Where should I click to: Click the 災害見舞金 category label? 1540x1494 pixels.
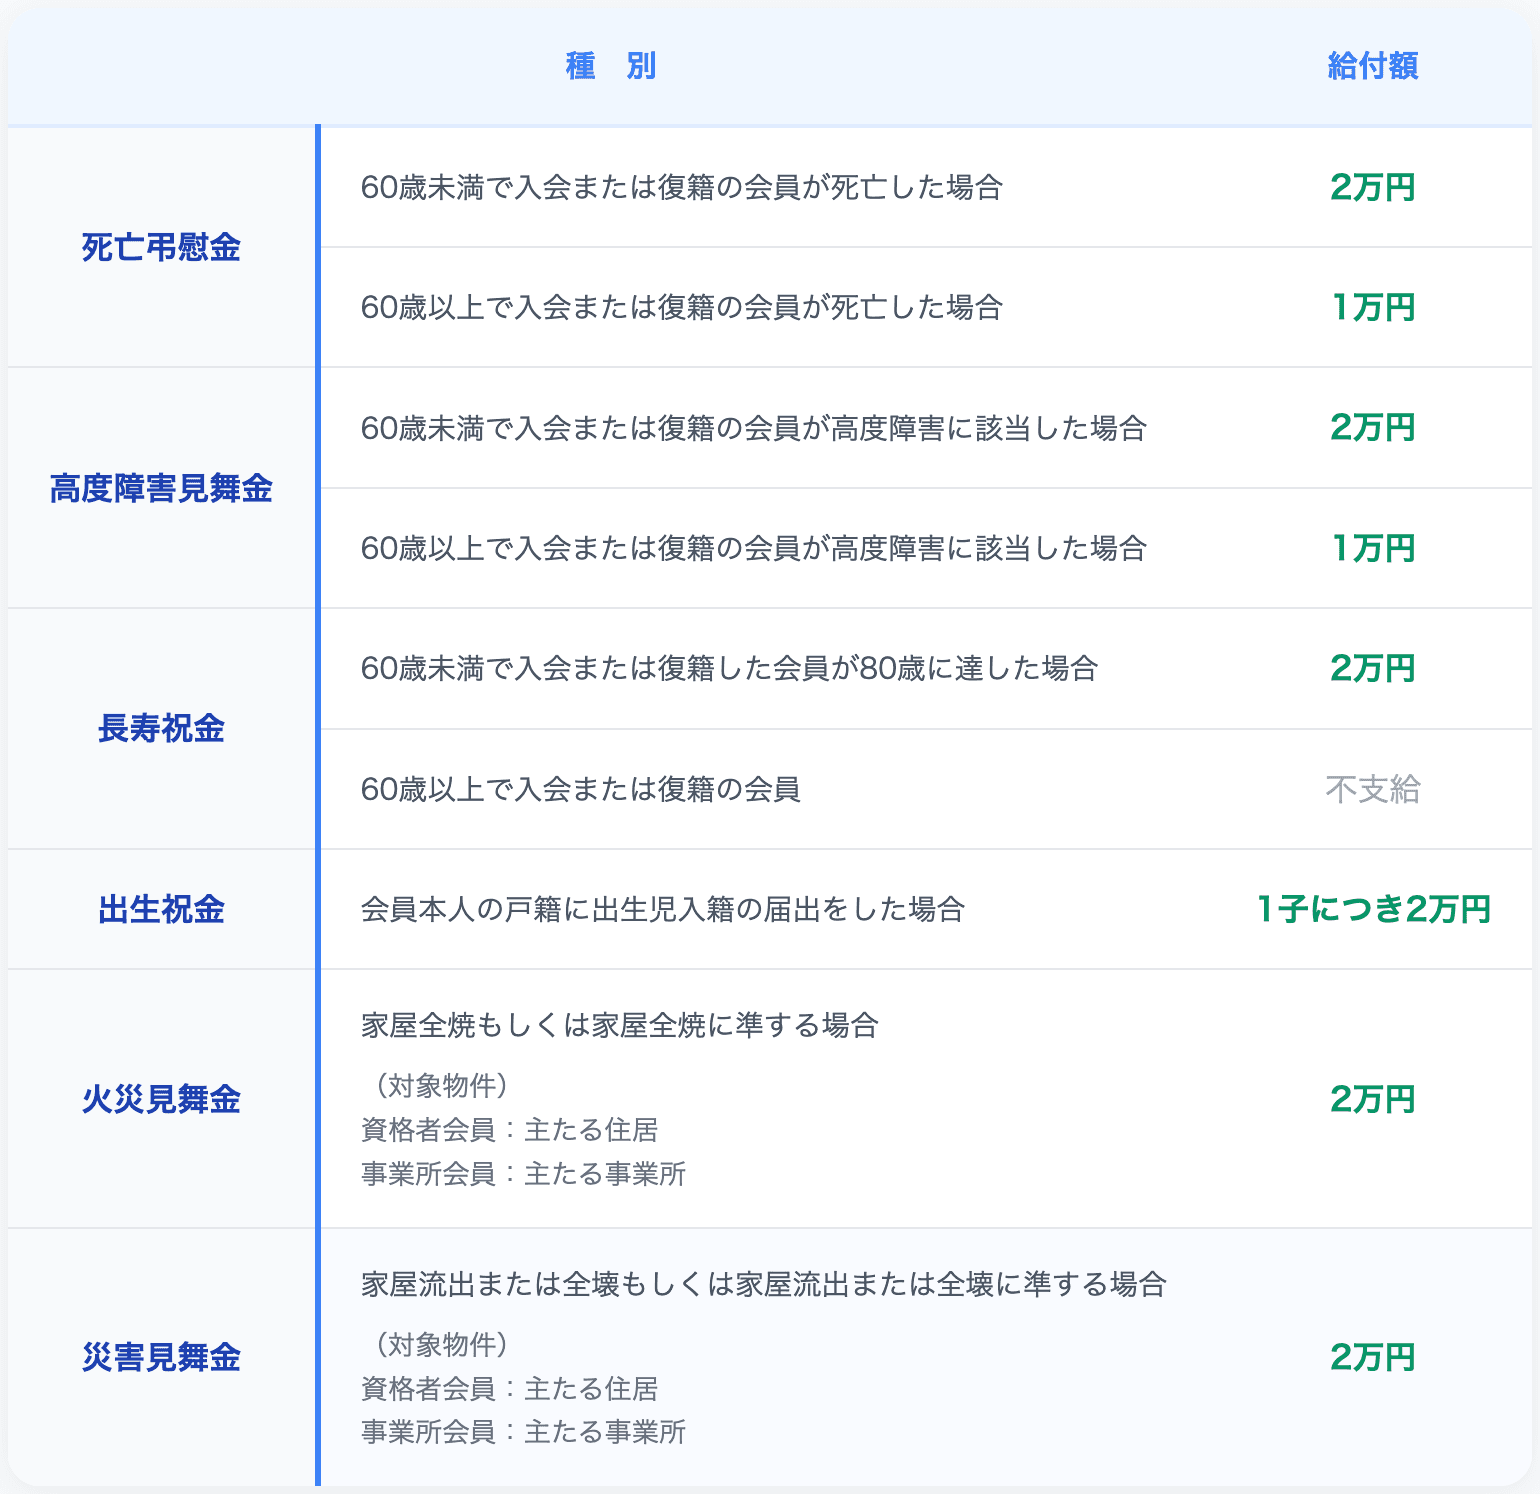(161, 1357)
